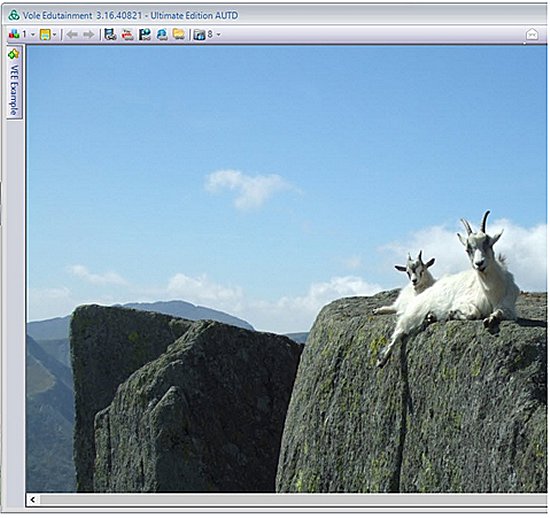Click the blue picture media icon

click(x=145, y=34)
